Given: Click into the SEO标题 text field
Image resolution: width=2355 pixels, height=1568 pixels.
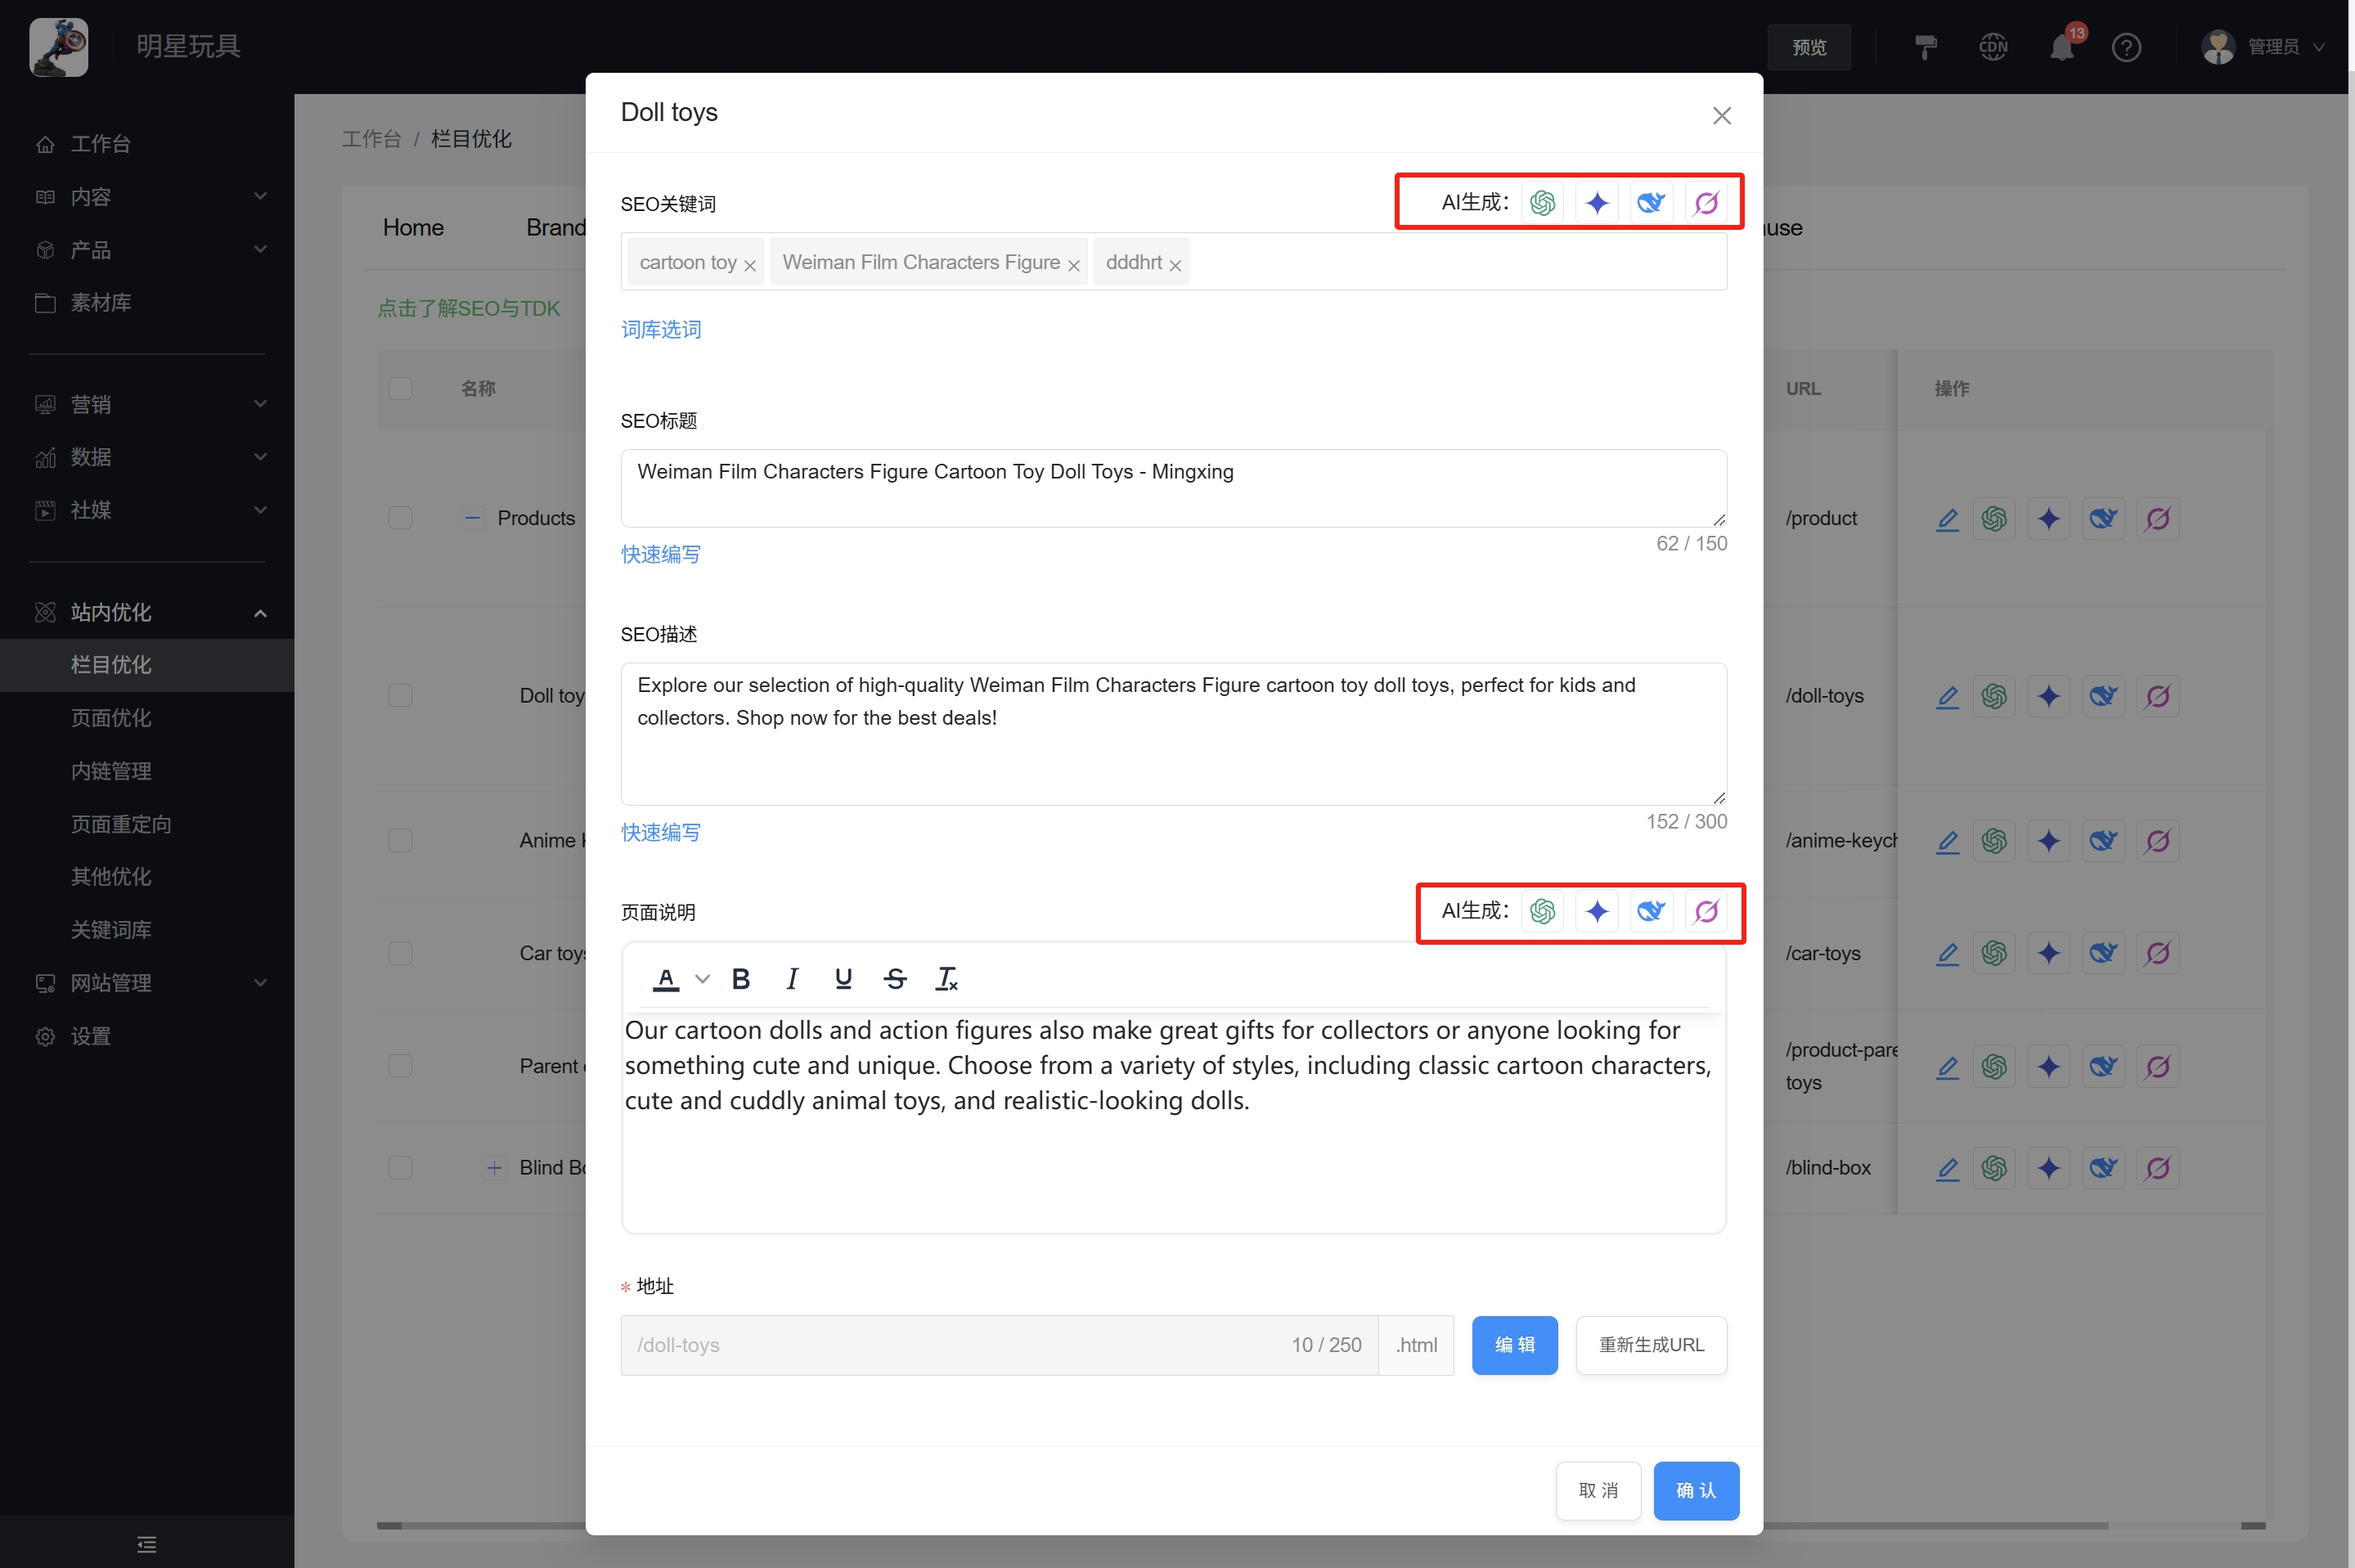Looking at the screenshot, I should point(1173,488).
